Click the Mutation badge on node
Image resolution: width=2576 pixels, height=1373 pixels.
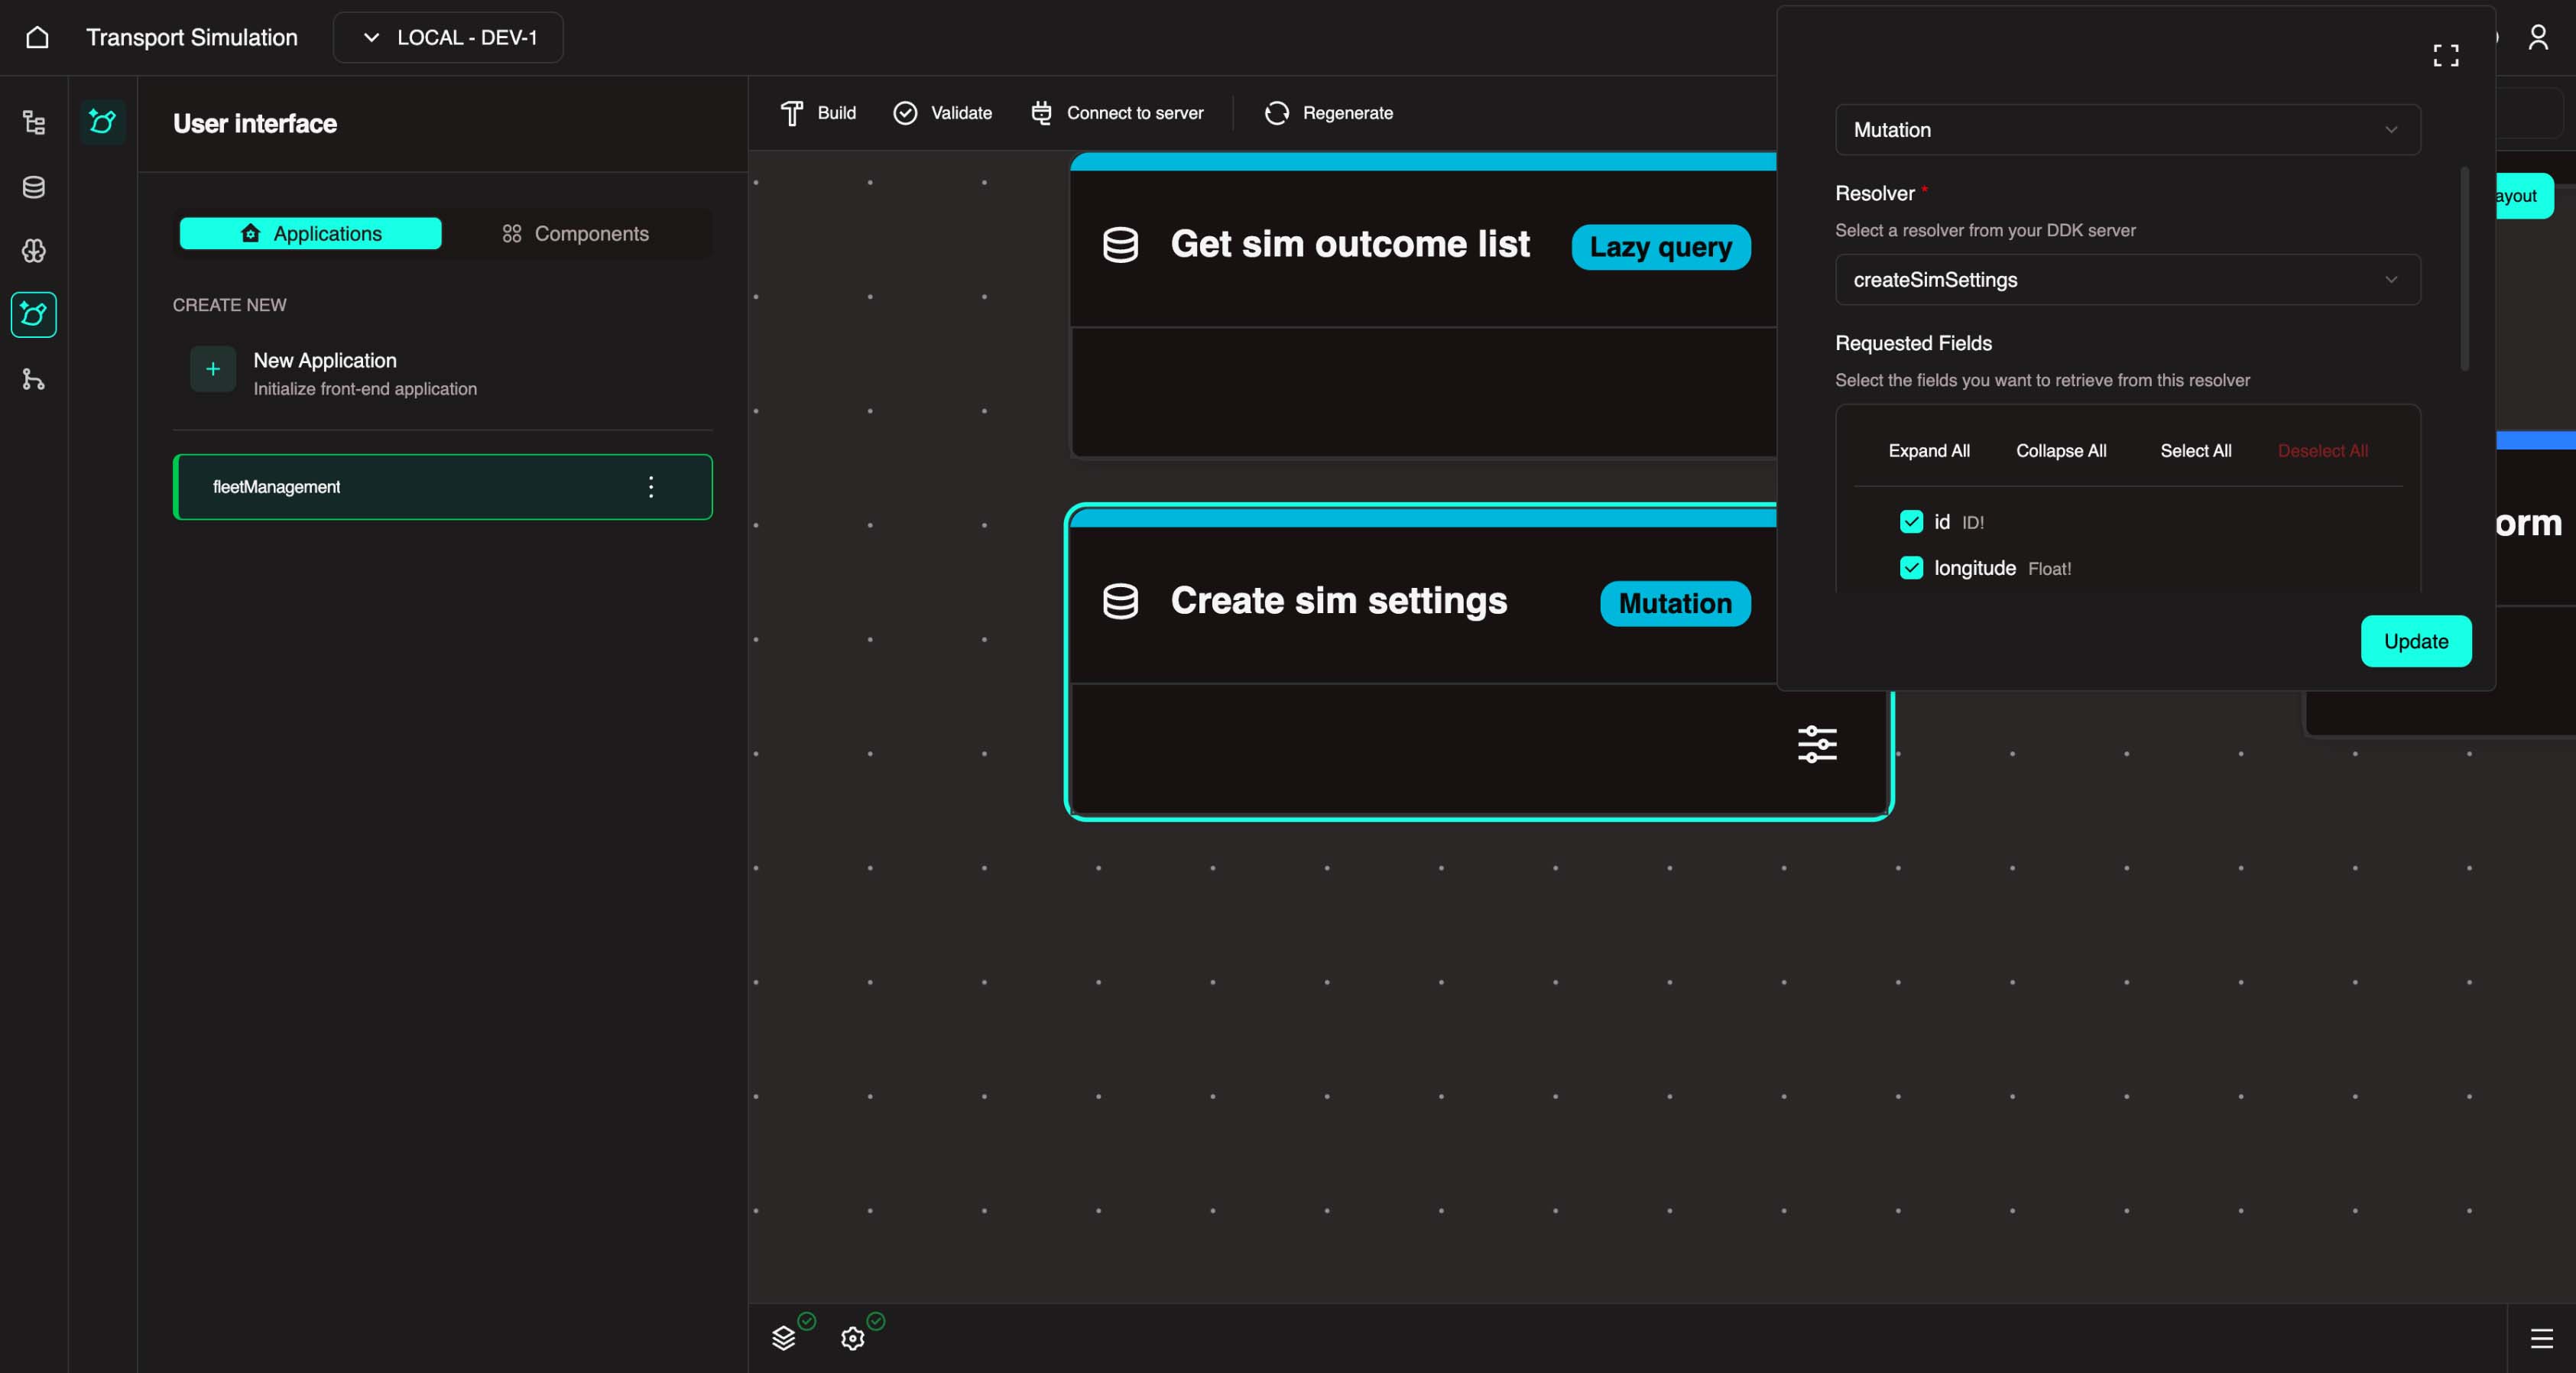click(1675, 604)
